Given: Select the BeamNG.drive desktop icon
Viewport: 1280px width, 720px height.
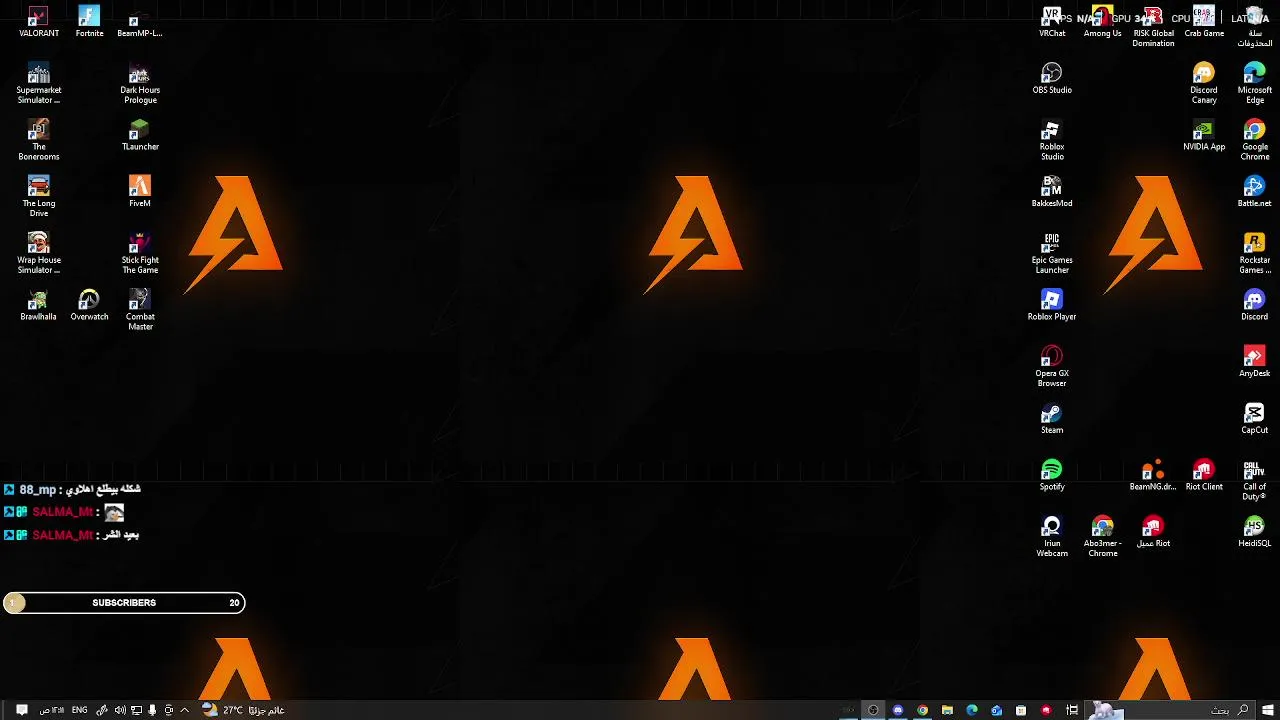Looking at the screenshot, I should [x=1153, y=476].
